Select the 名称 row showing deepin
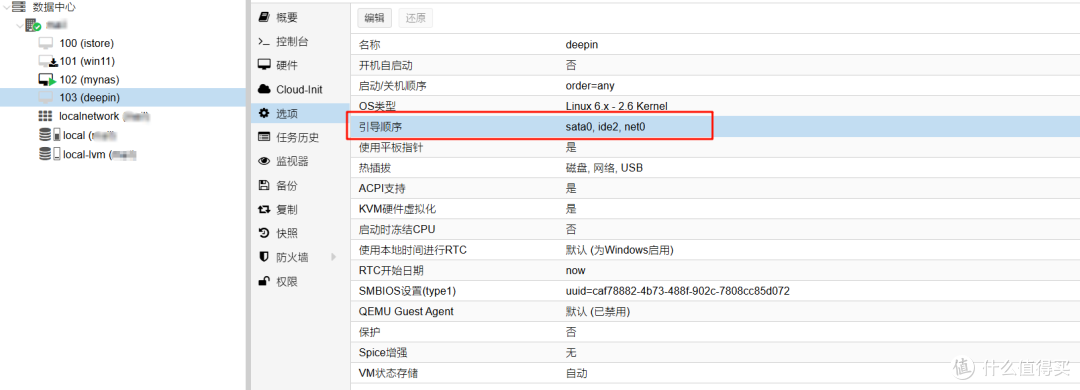Image resolution: width=1080 pixels, height=390 pixels. pos(715,45)
